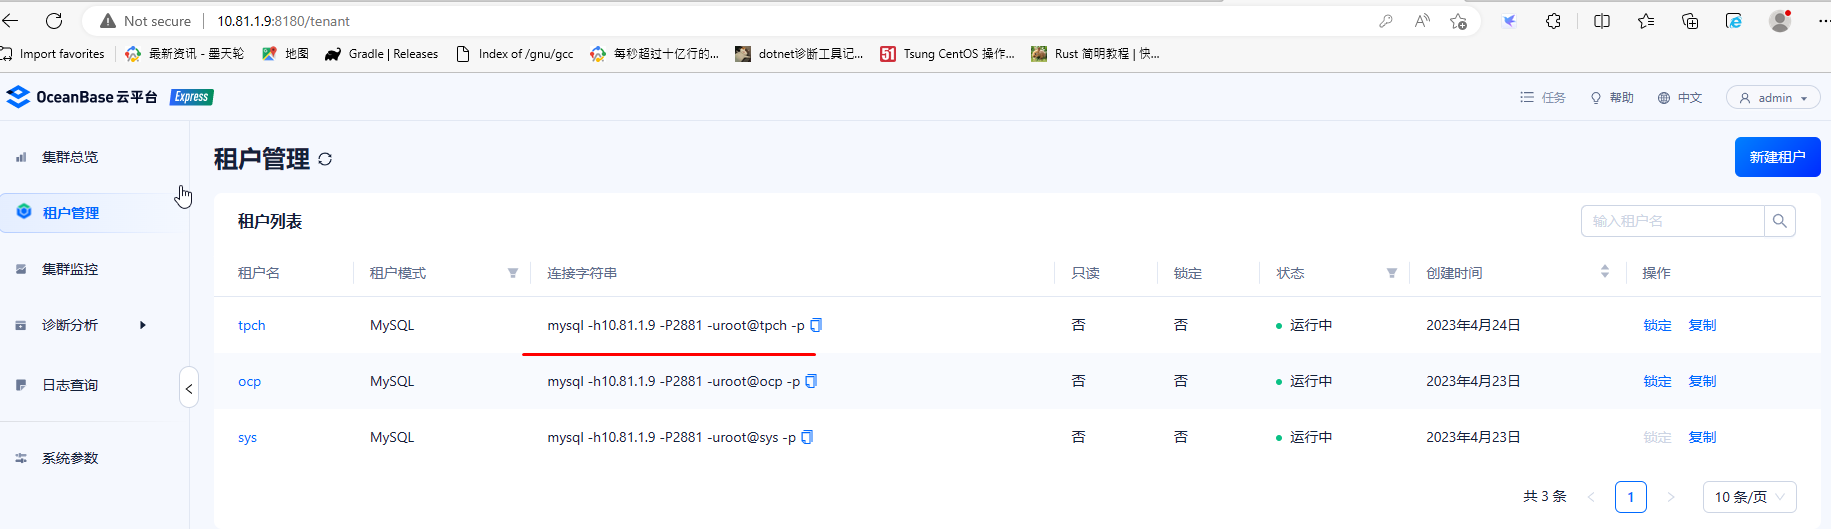This screenshot has width=1831, height=529.
Task: Open 日志查询 in the sidebar
Action: (70, 385)
